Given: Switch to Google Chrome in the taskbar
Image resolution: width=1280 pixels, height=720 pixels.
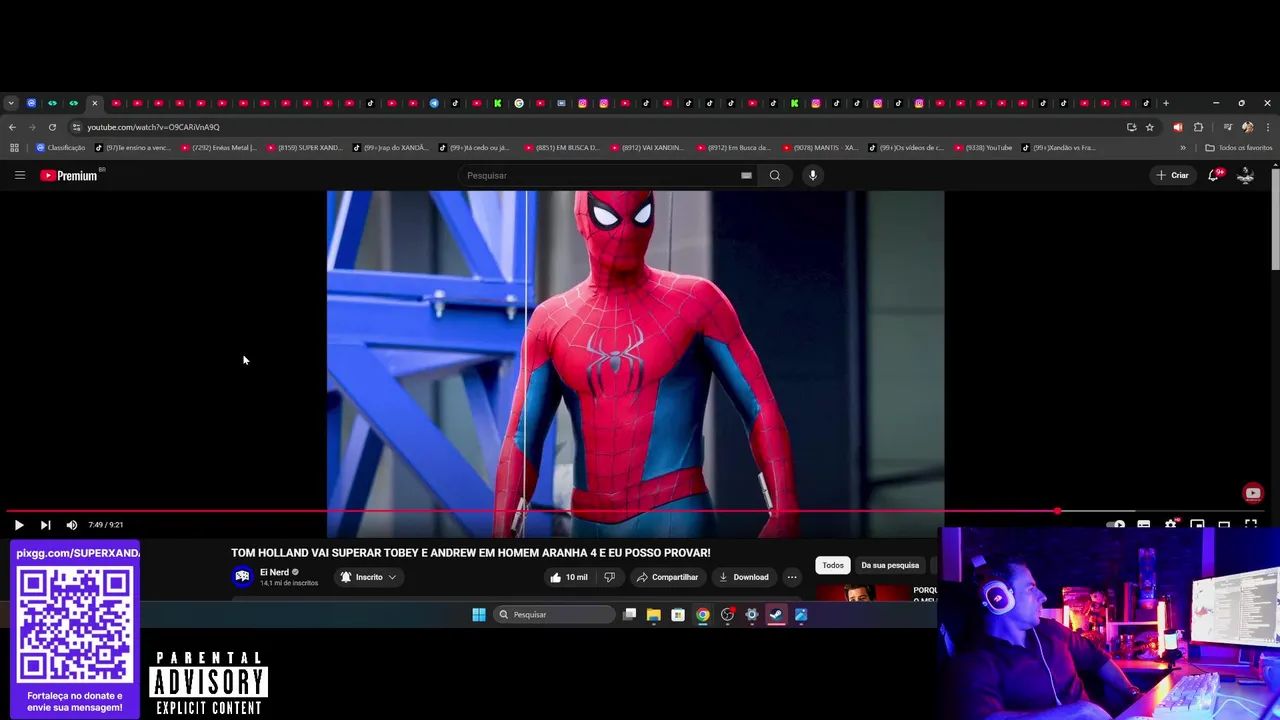Looking at the screenshot, I should [x=703, y=615].
